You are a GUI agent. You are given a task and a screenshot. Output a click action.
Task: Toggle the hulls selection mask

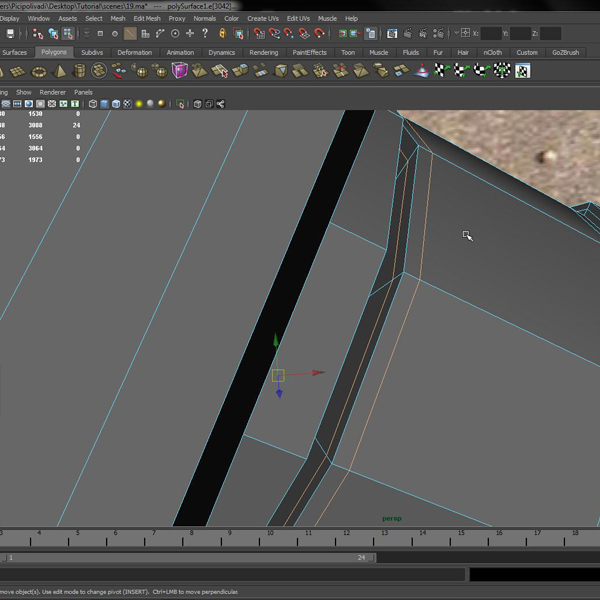[160, 34]
